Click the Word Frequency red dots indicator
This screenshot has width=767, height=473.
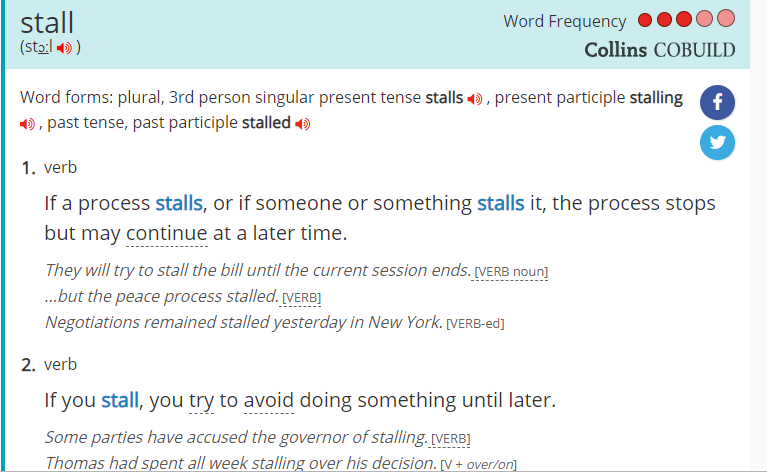pos(686,20)
